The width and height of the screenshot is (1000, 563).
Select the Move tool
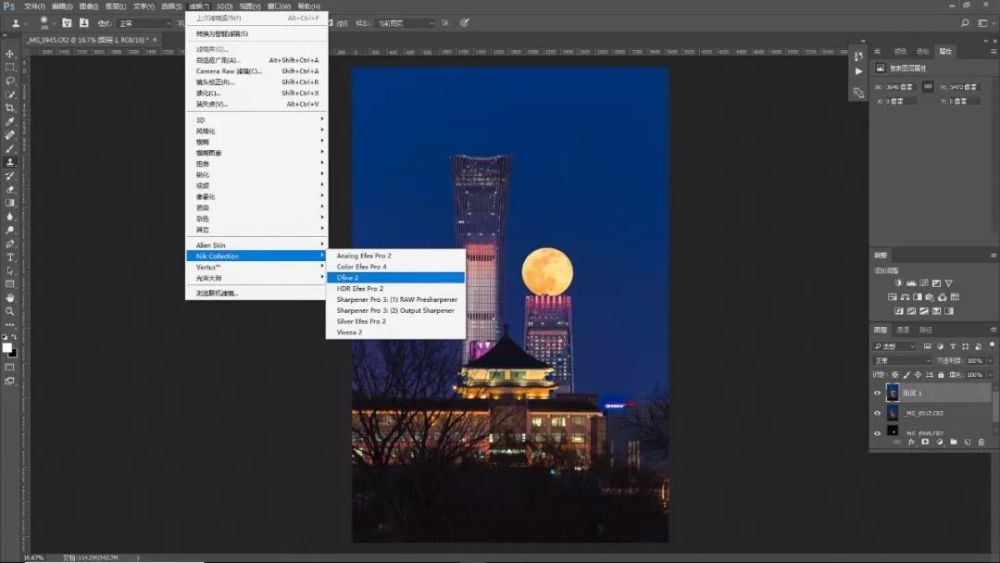(x=10, y=54)
